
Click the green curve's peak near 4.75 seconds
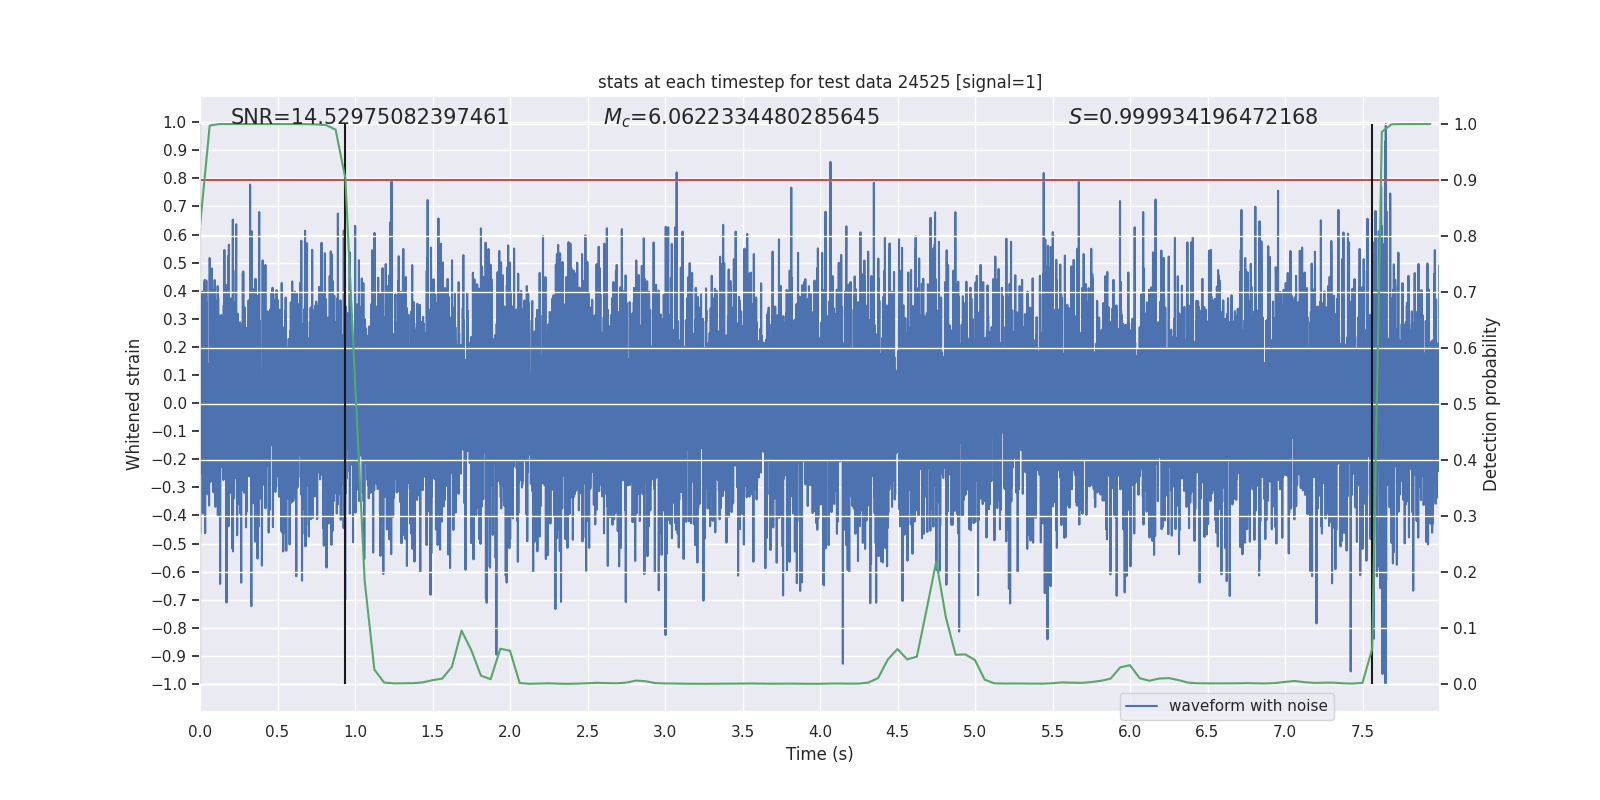(x=937, y=565)
